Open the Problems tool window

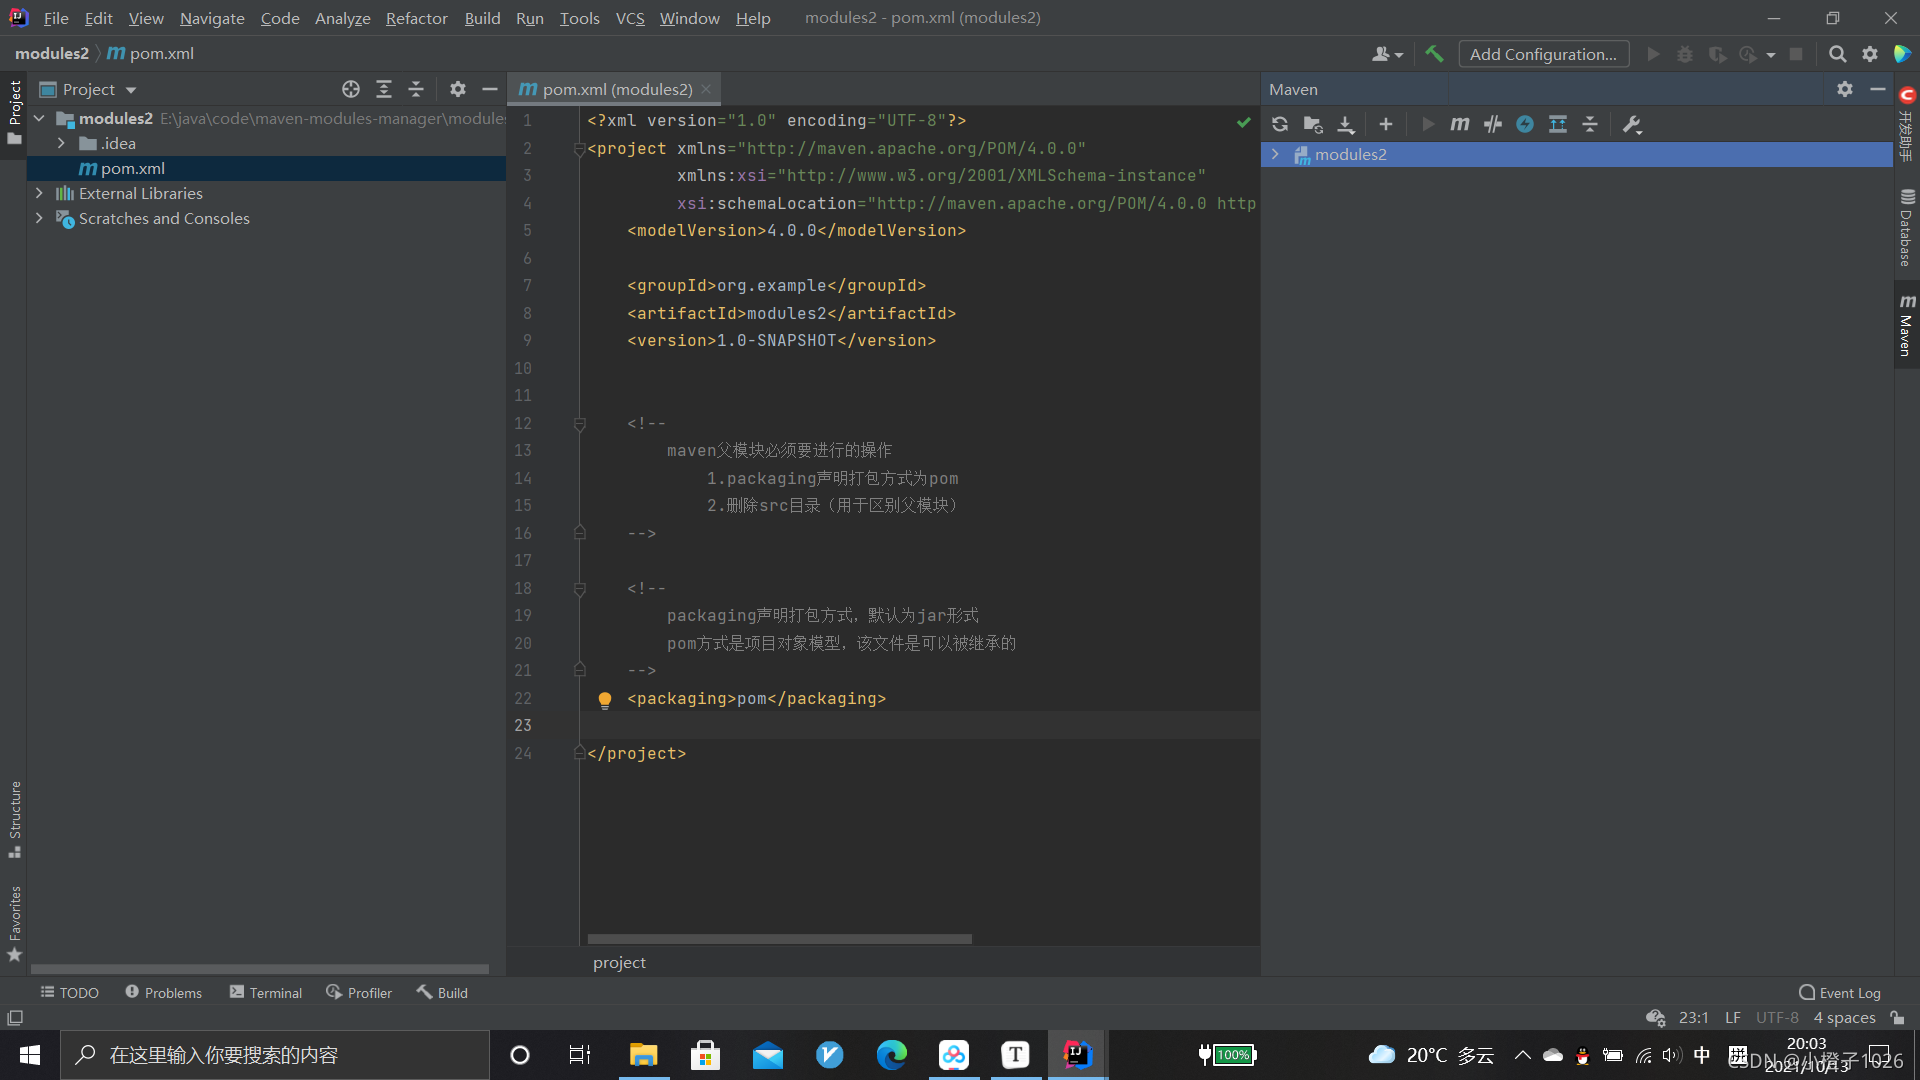tap(164, 993)
